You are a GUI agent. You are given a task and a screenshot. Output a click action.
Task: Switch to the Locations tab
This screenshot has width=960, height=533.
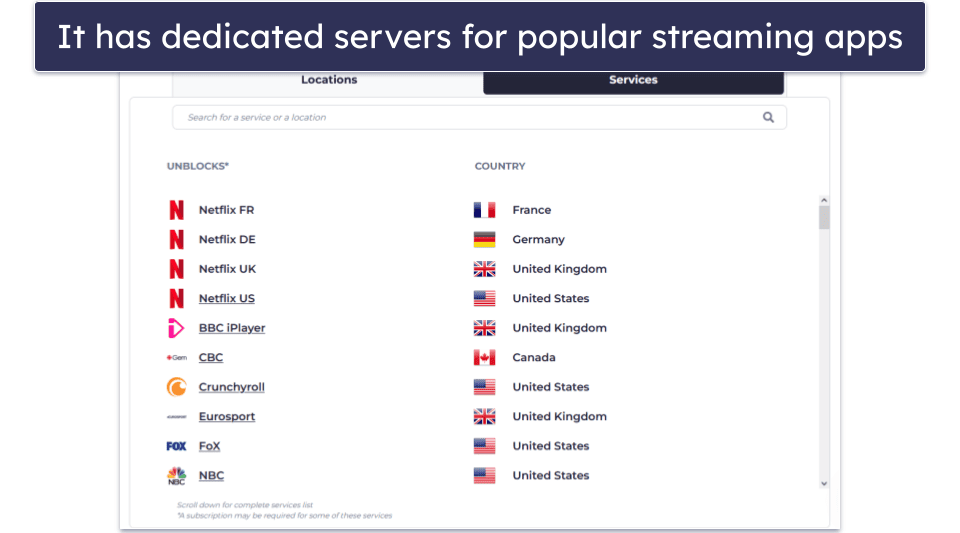[329, 80]
